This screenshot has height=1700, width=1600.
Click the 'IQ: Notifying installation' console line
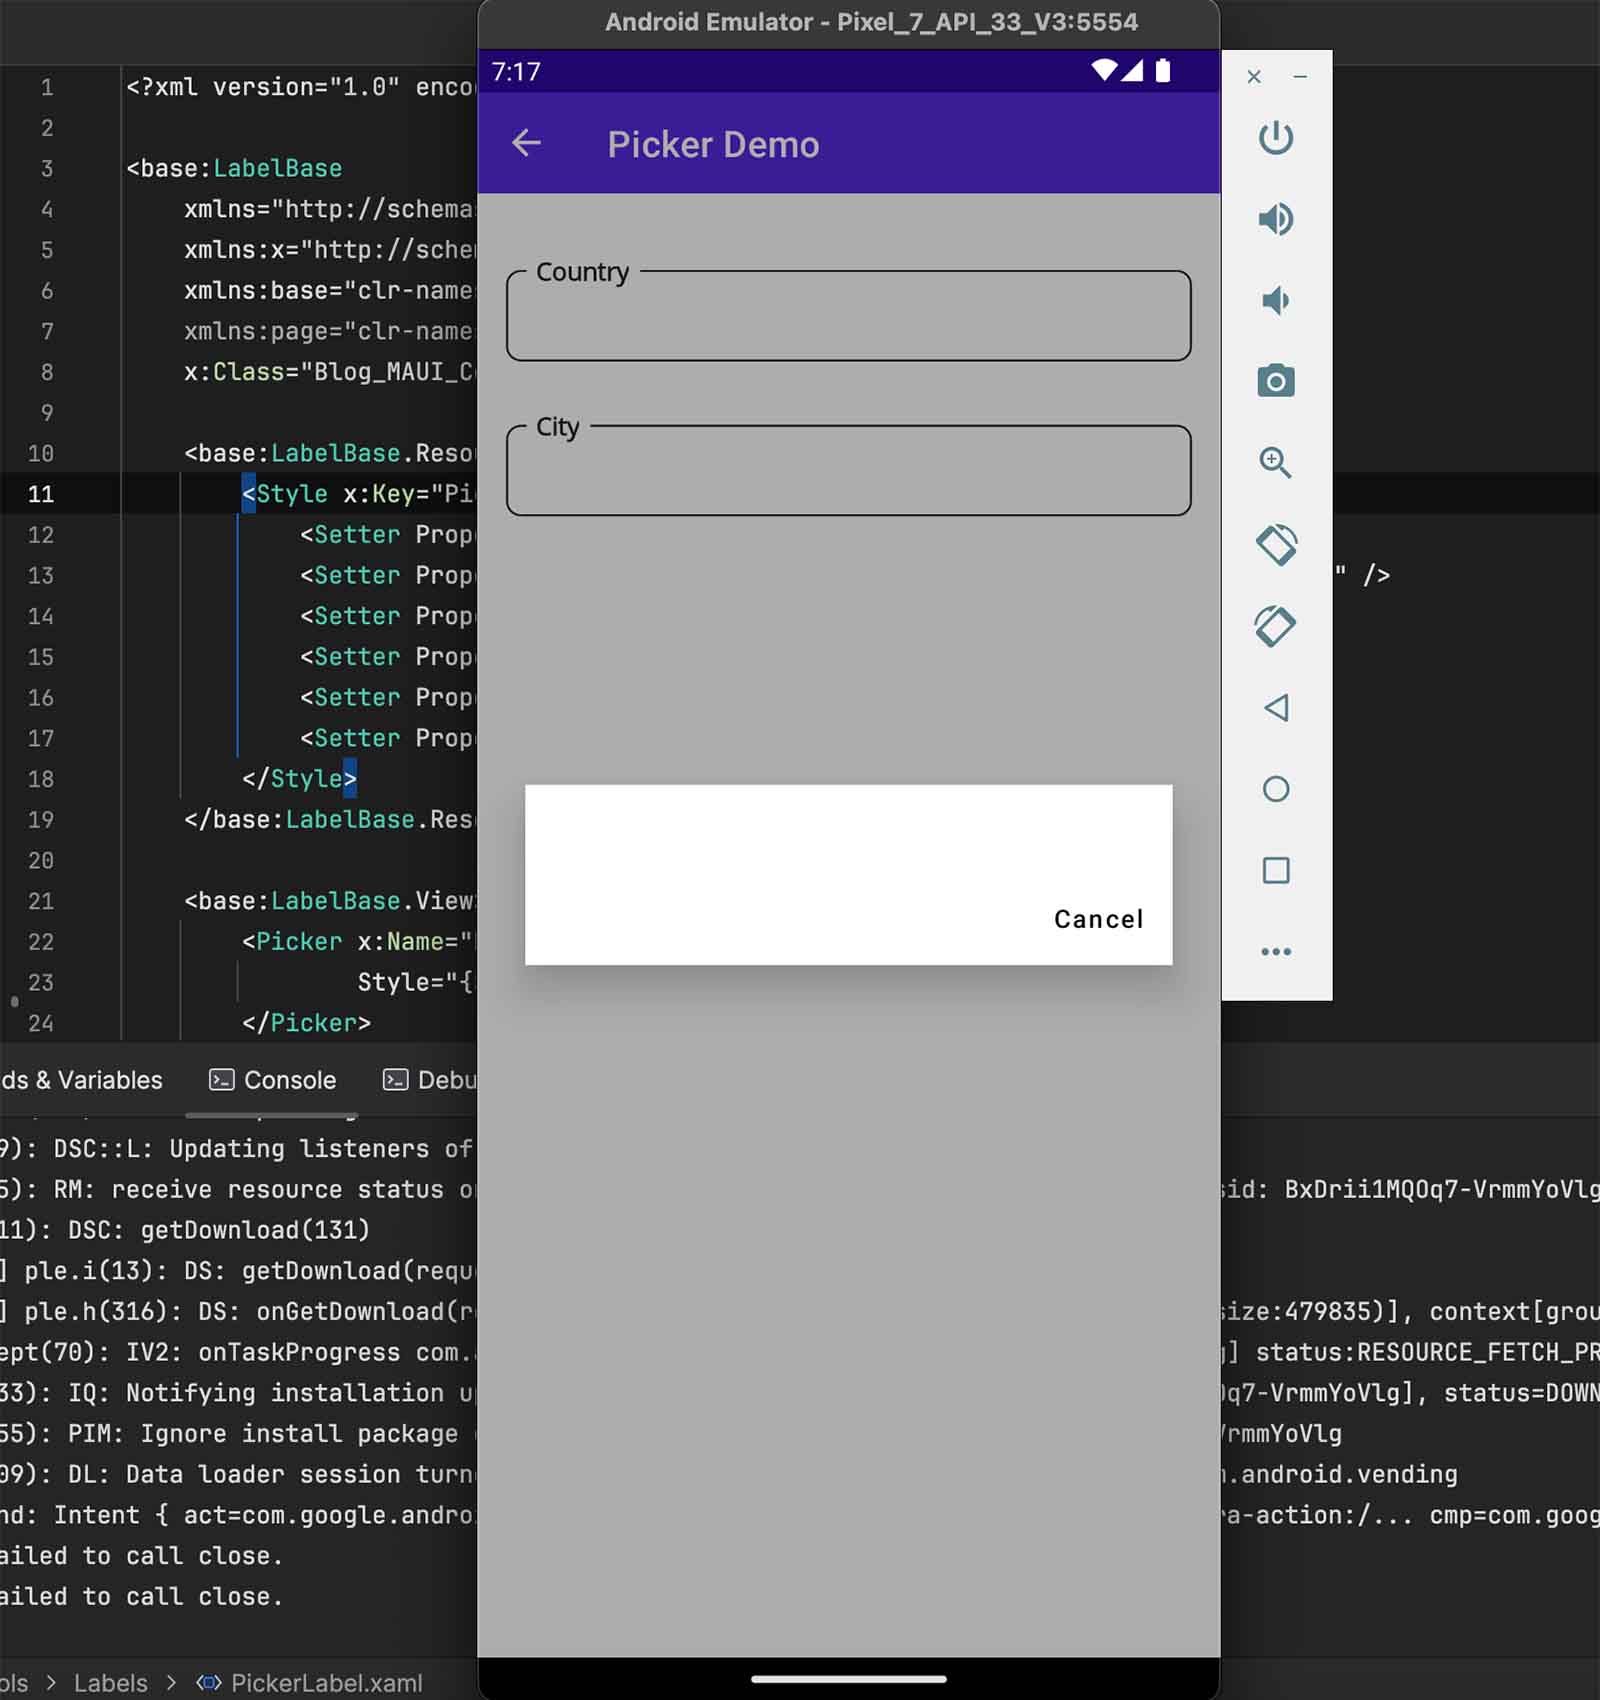coord(237,1393)
